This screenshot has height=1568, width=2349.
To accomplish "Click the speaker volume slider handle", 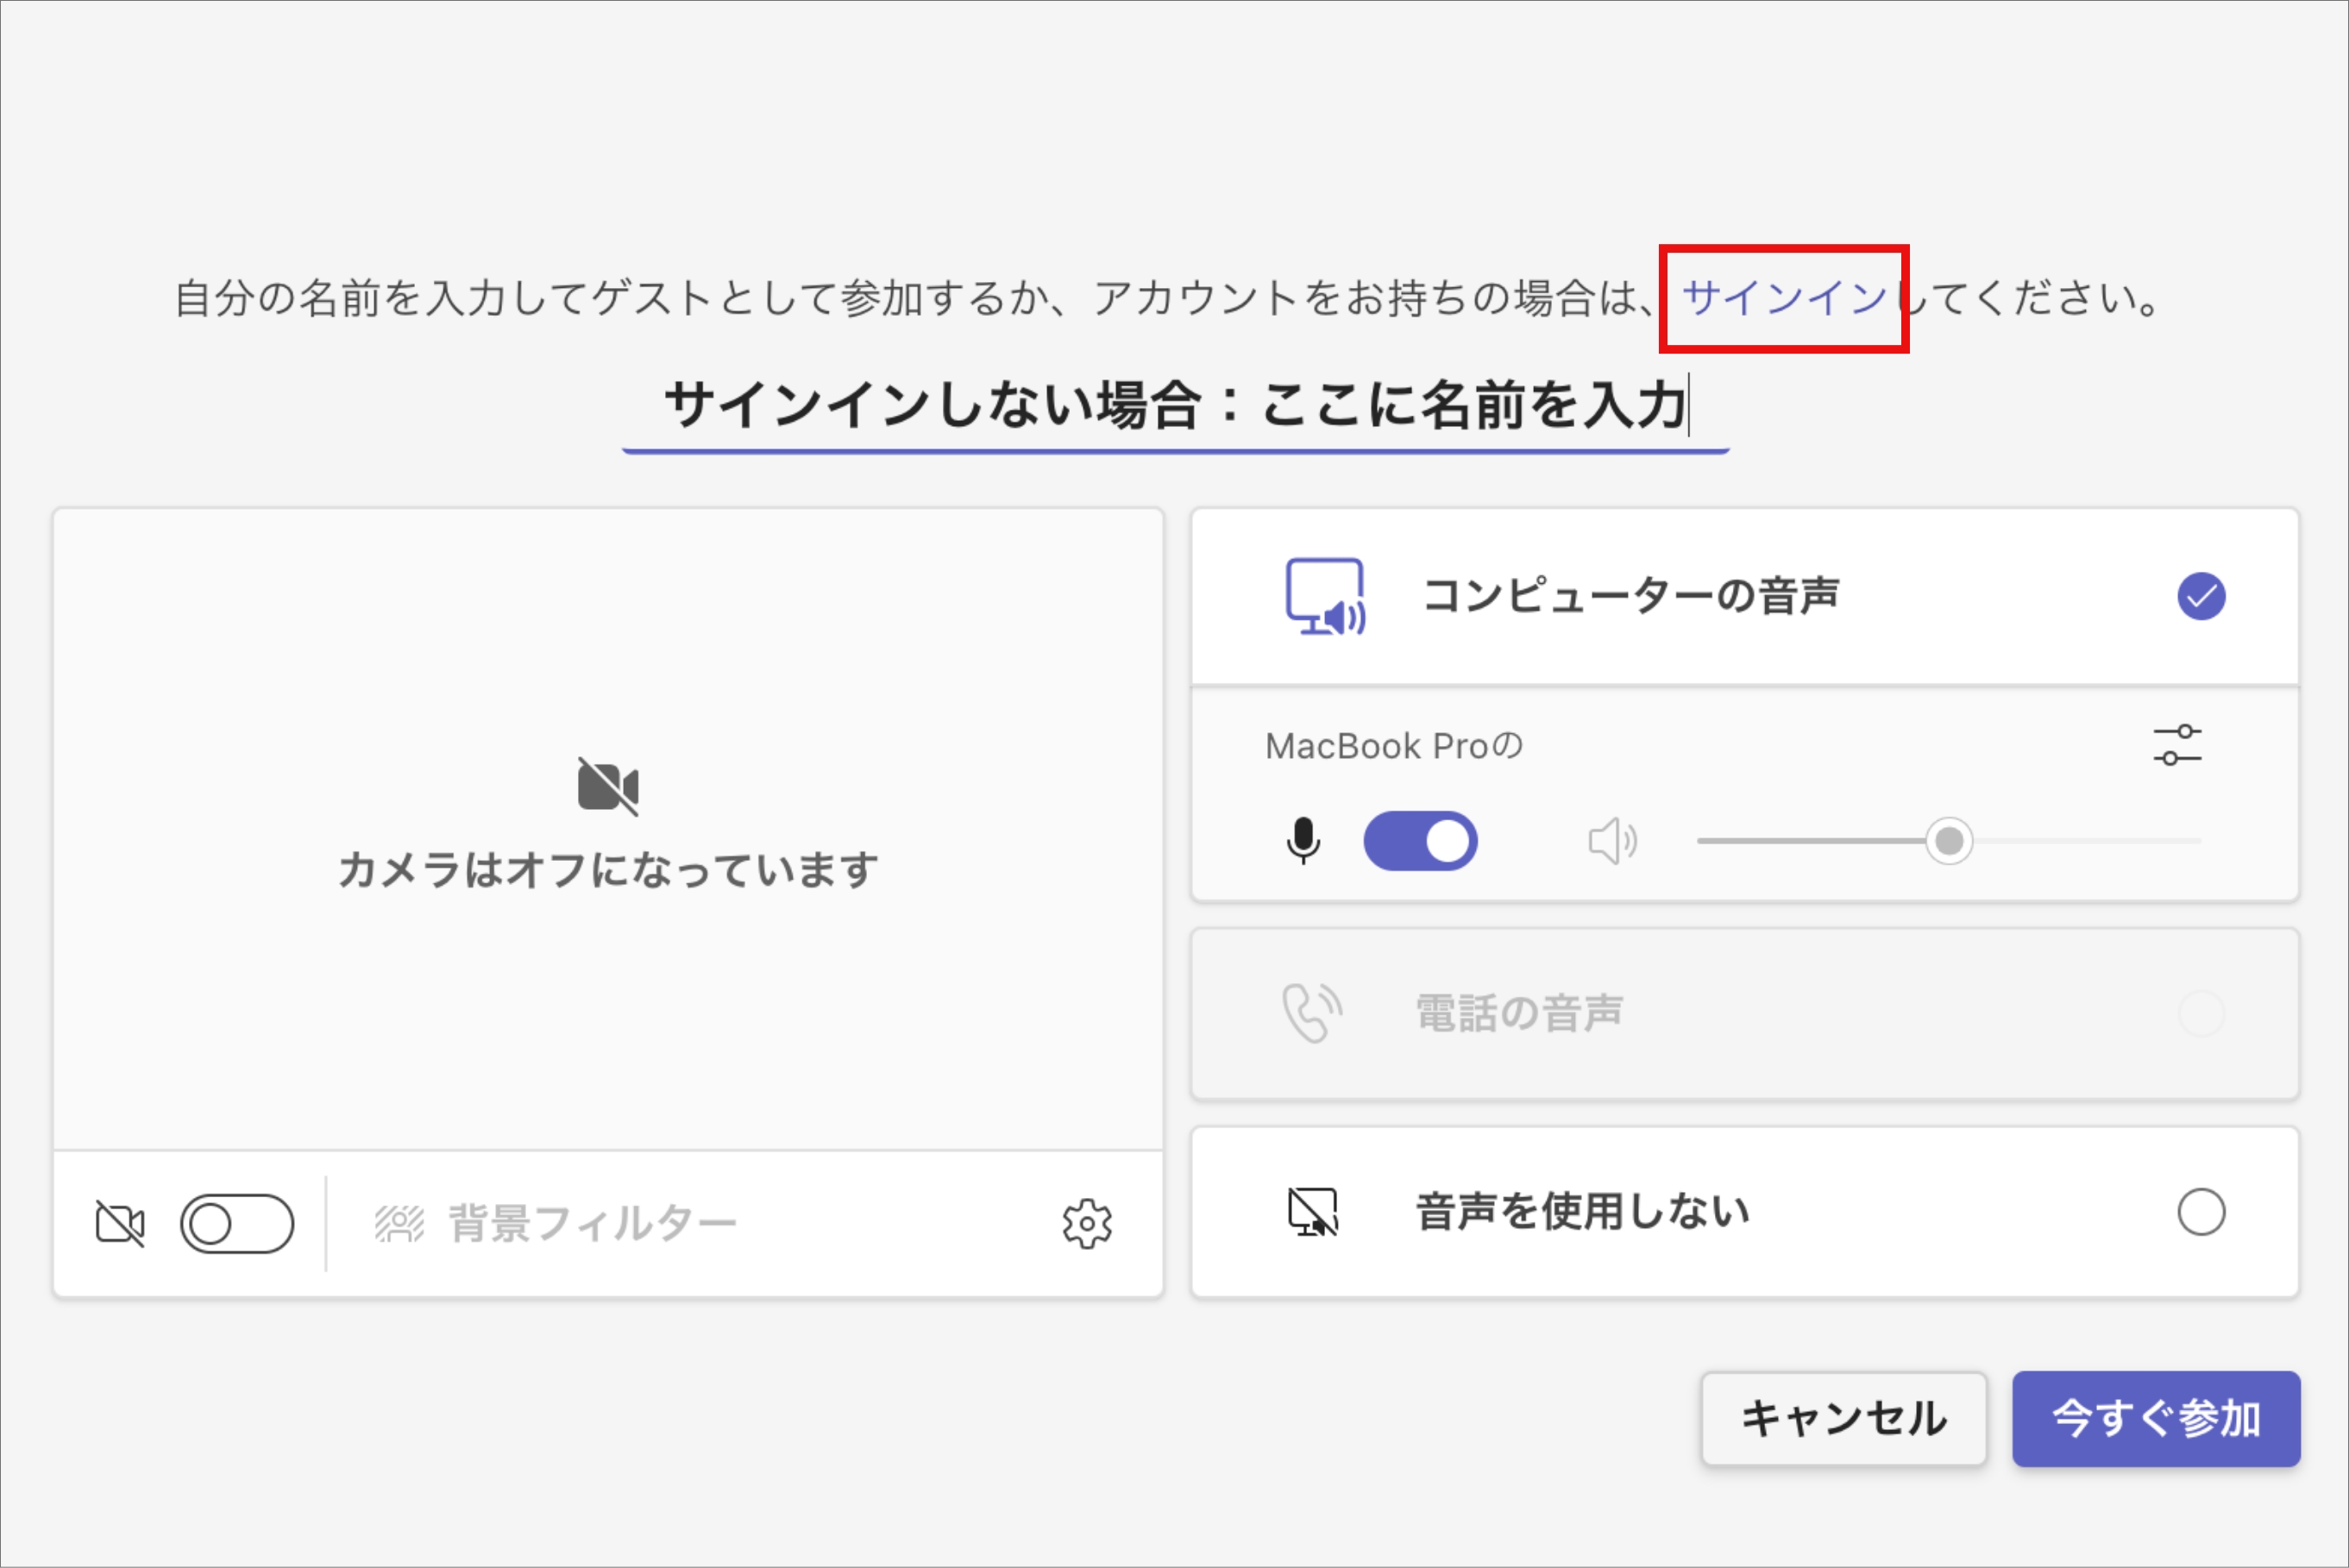I will 1948,841.
